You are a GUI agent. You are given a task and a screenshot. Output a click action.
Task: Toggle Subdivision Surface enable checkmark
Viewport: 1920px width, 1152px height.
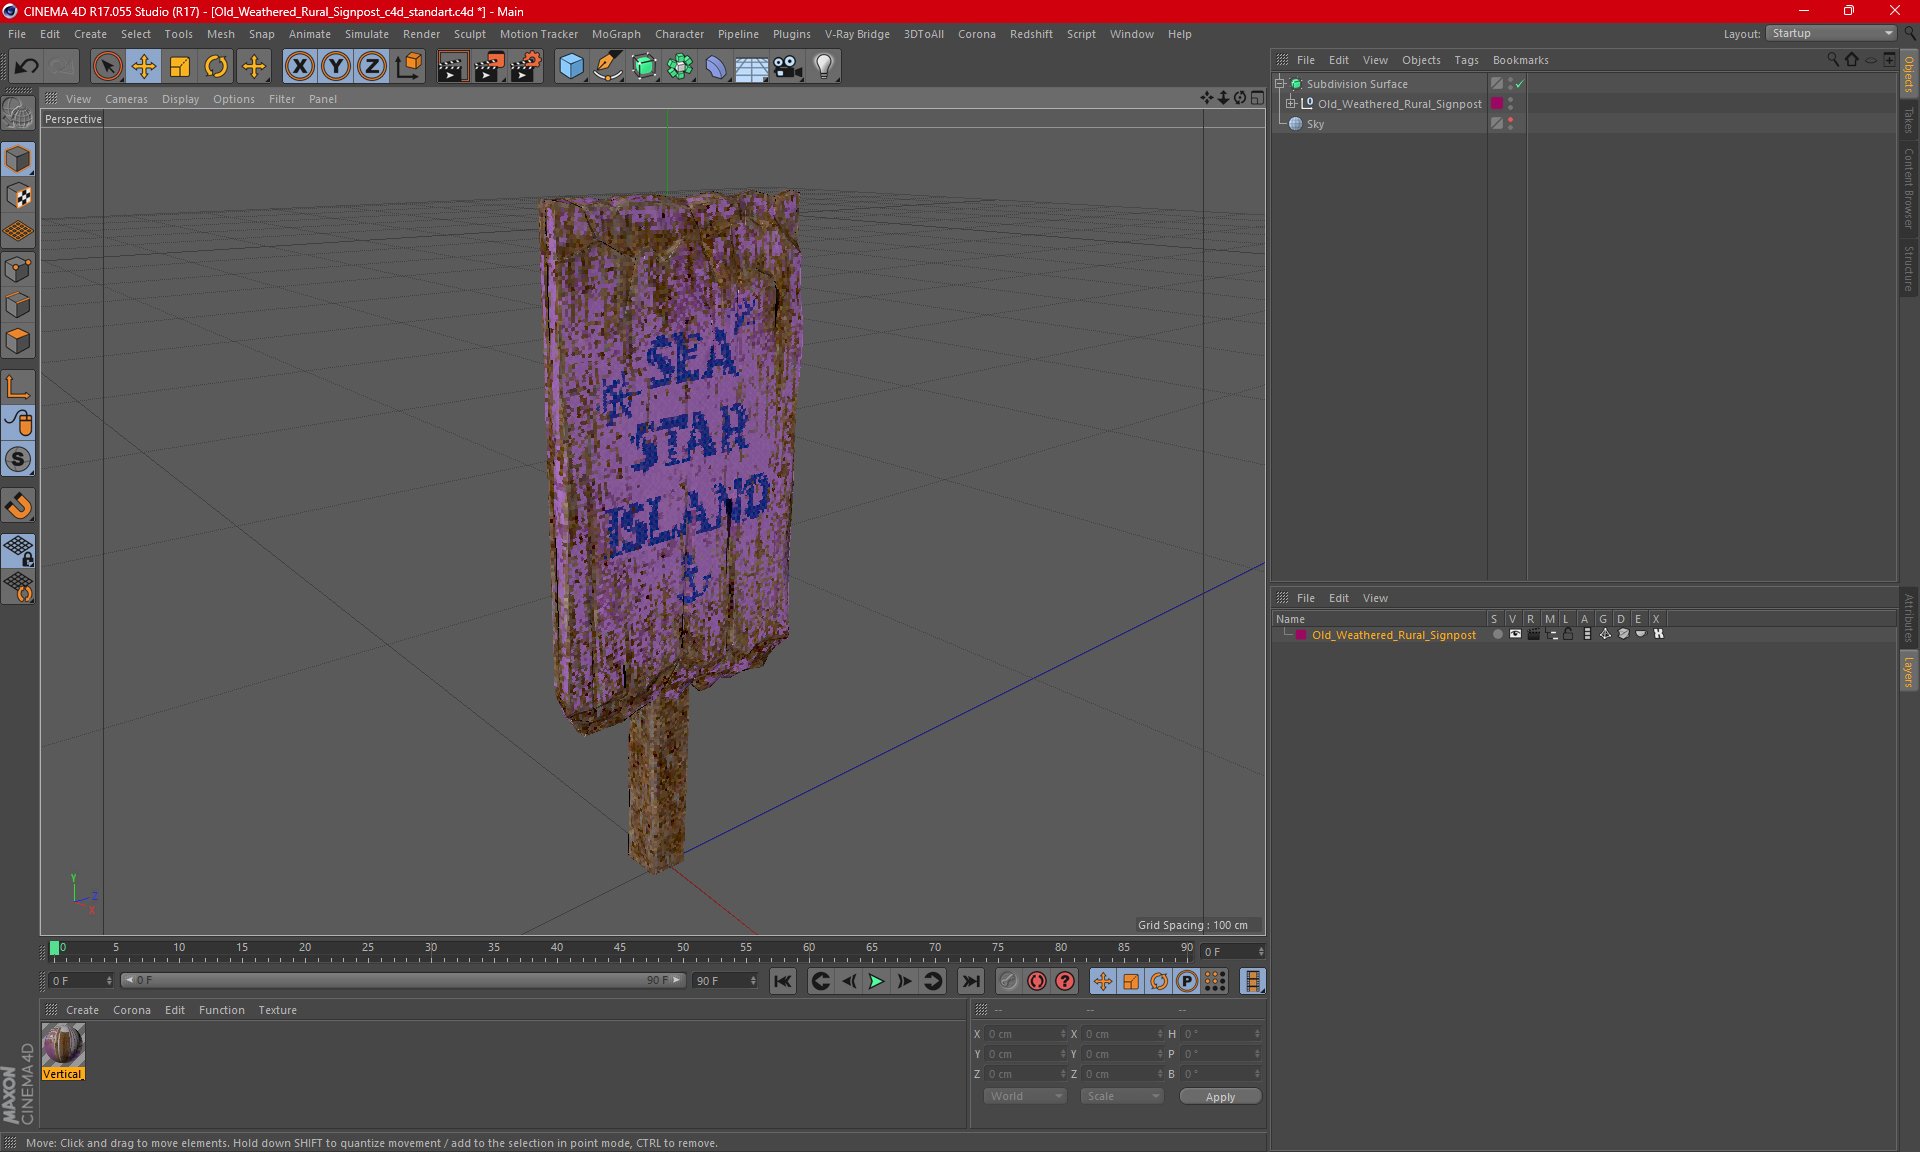[x=1520, y=84]
